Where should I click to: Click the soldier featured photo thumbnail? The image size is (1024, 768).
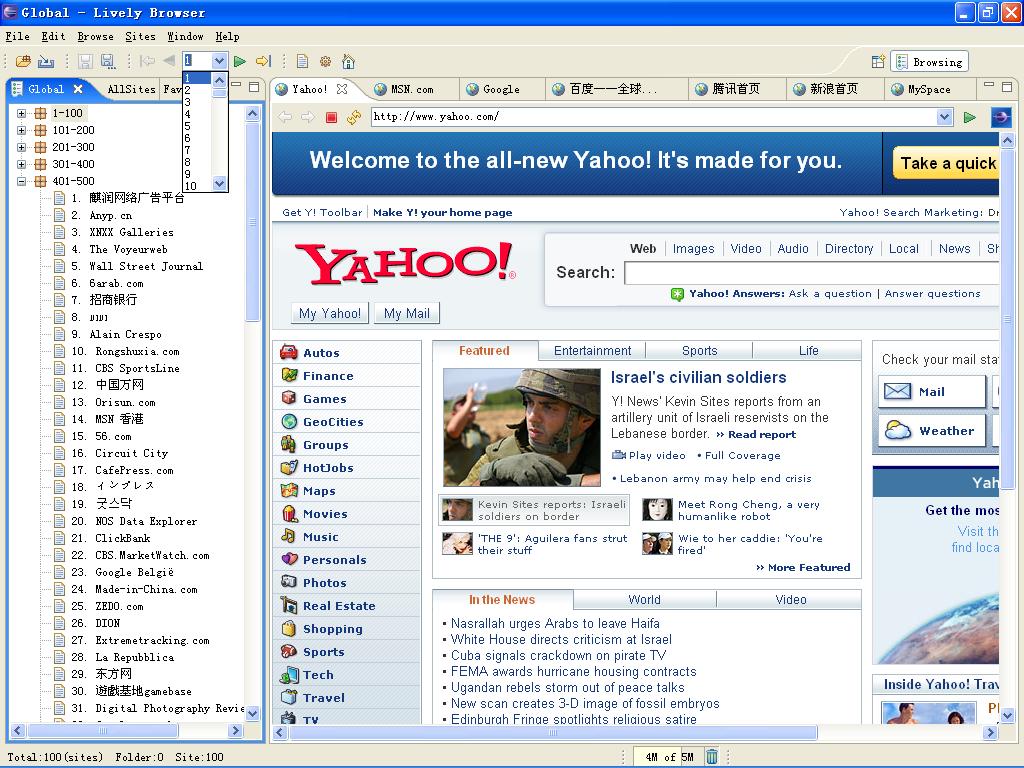coord(522,427)
